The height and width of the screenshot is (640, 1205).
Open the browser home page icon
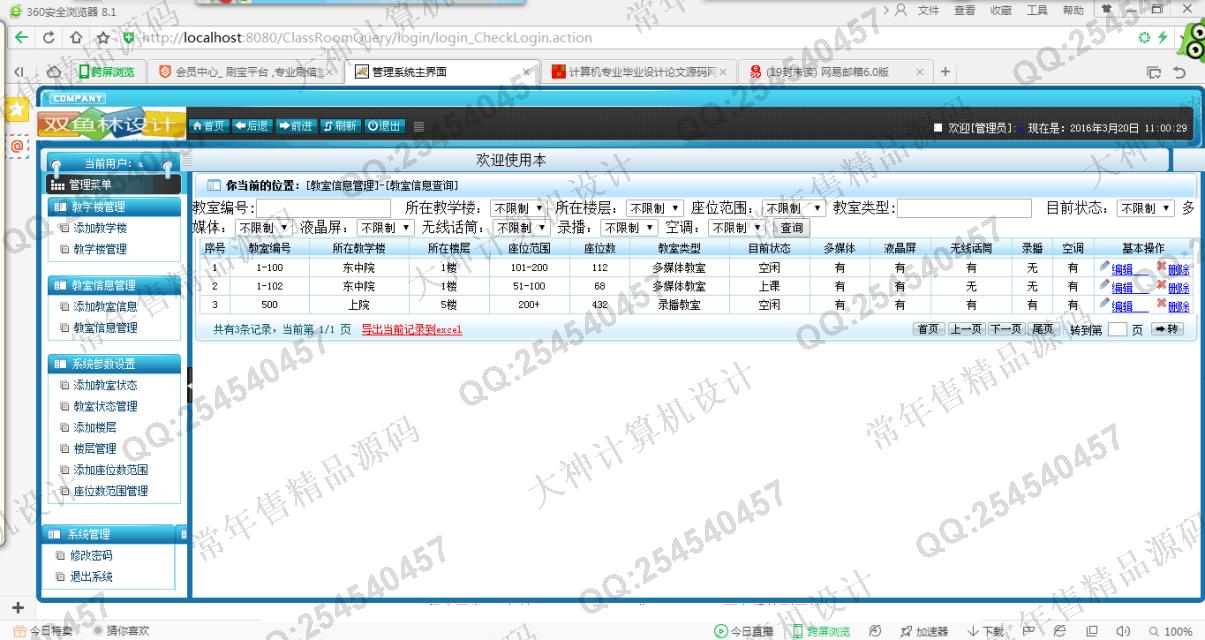pyautogui.click(x=76, y=38)
